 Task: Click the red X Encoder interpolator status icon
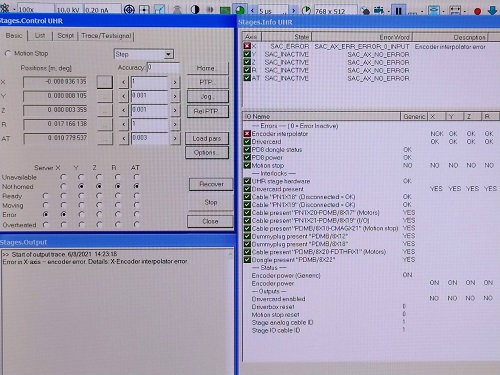247,133
